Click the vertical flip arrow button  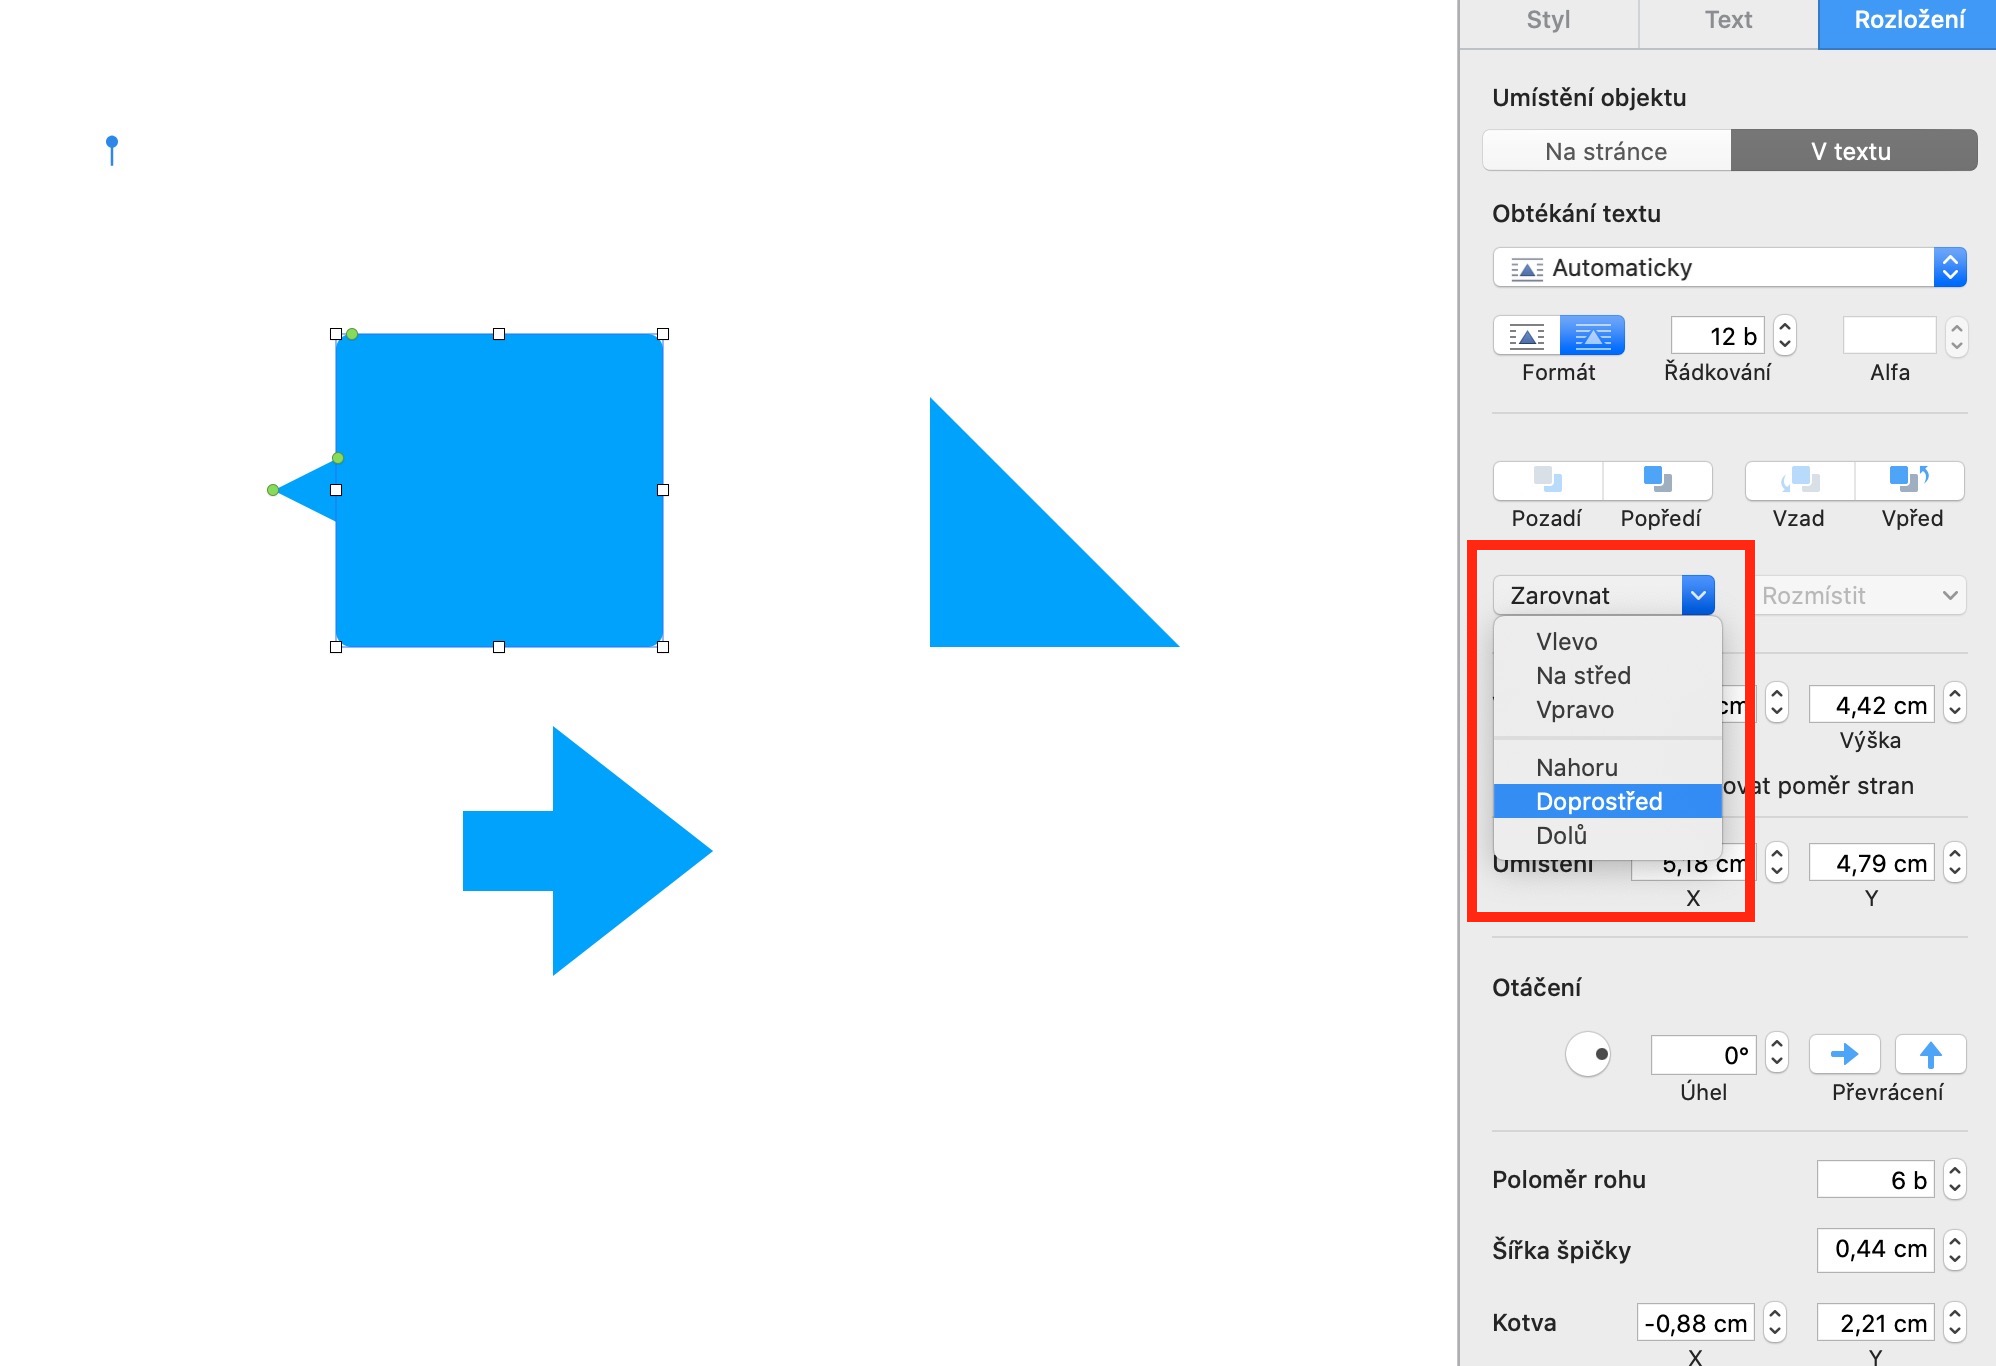click(1930, 1054)
